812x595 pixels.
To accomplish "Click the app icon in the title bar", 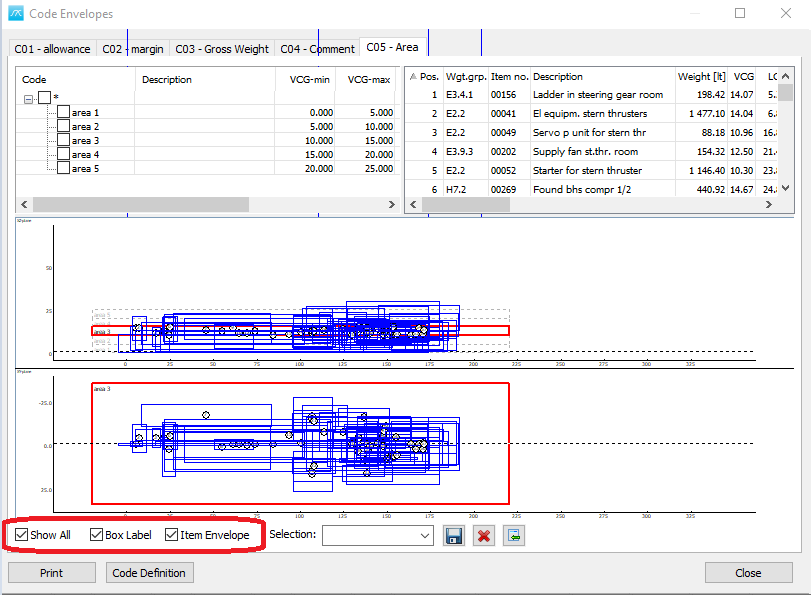I will 17,14.
